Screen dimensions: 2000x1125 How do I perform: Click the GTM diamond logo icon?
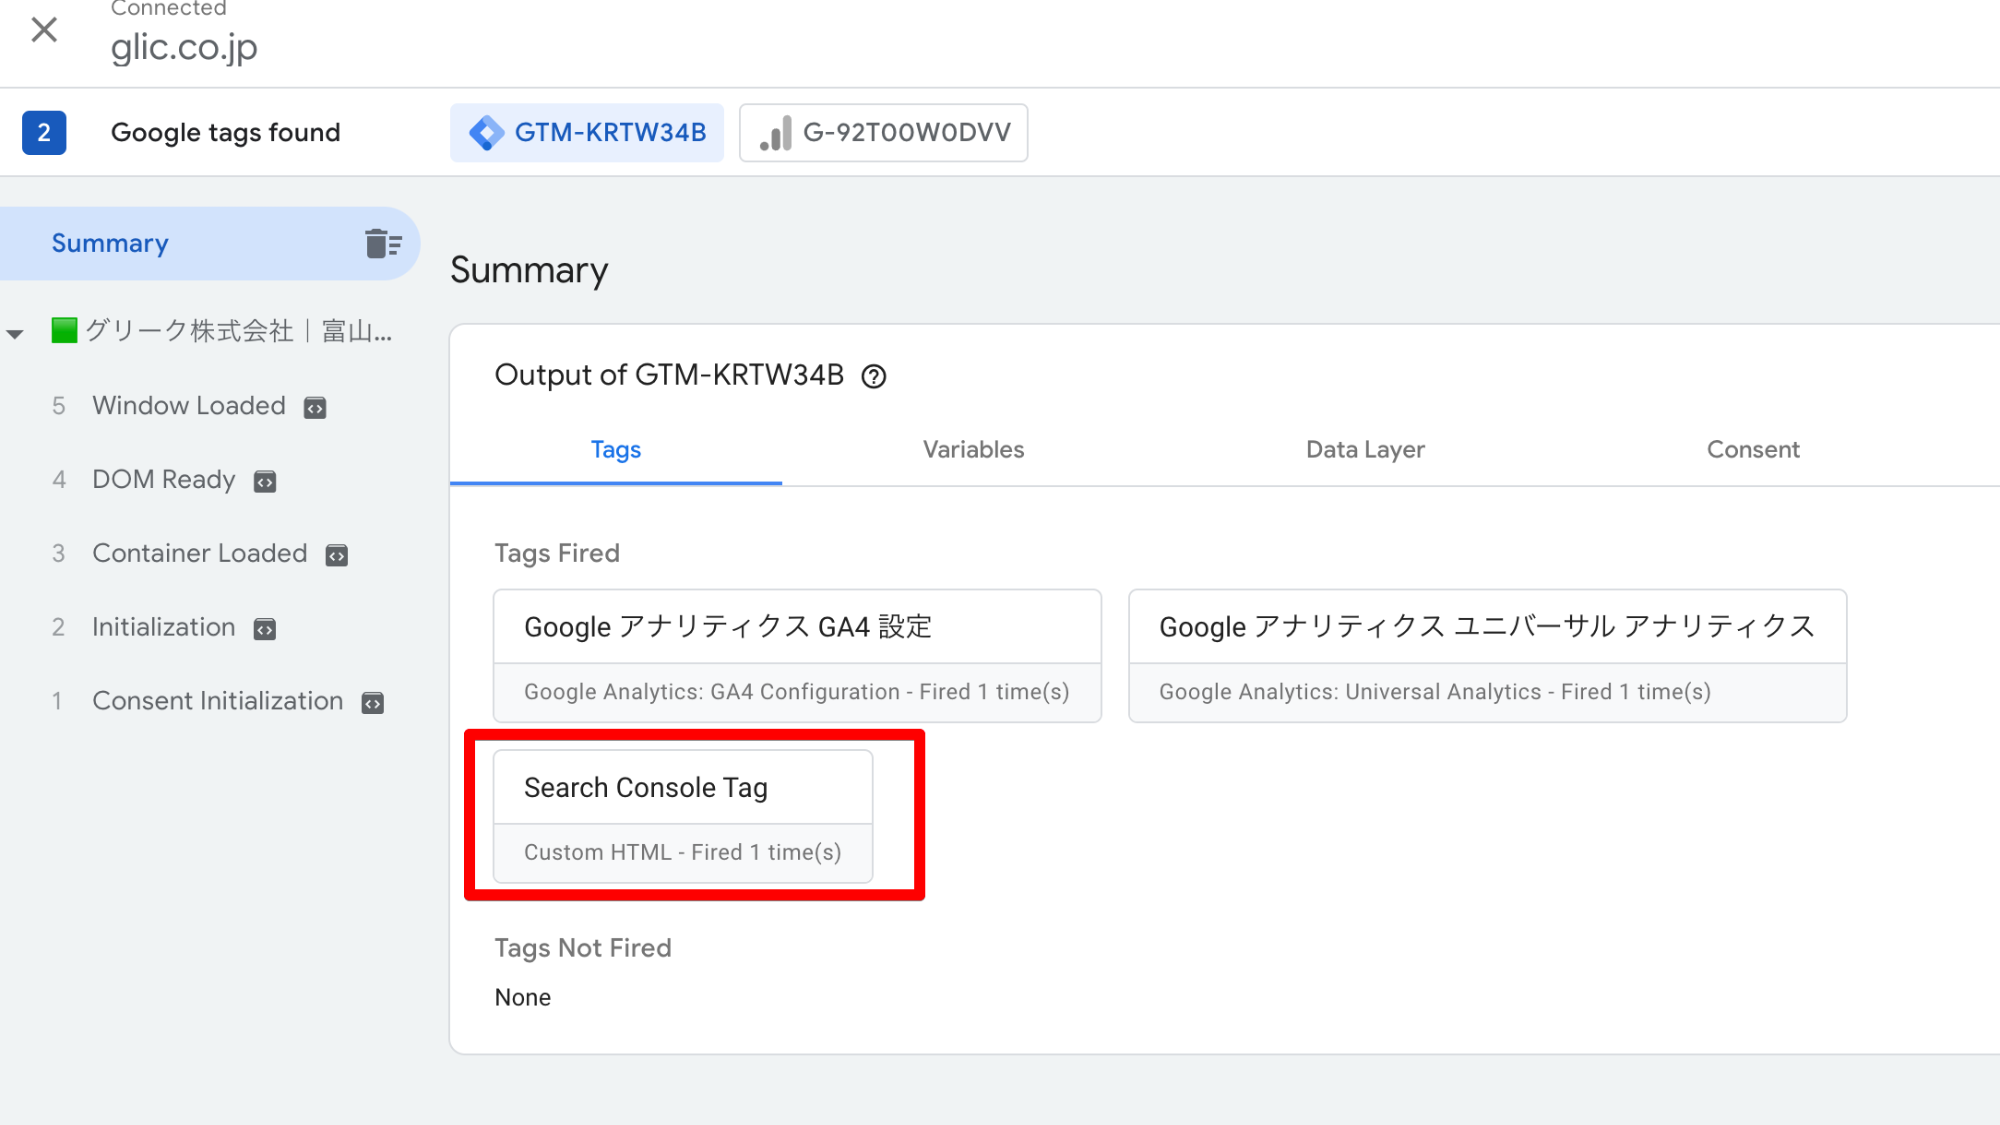tap(486, 132)
